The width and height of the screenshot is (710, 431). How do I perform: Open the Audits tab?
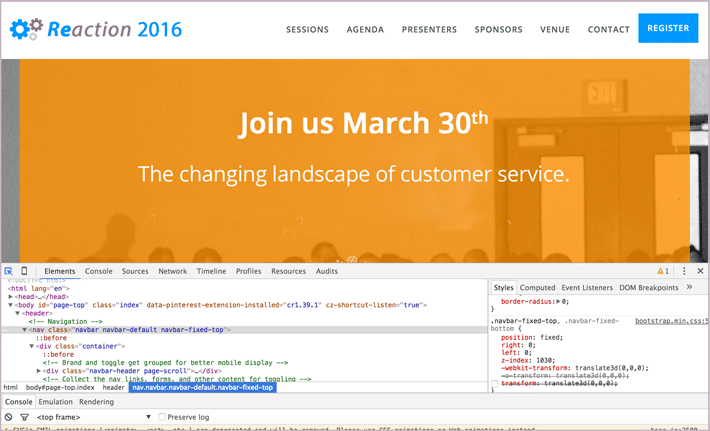pos(326,271)
